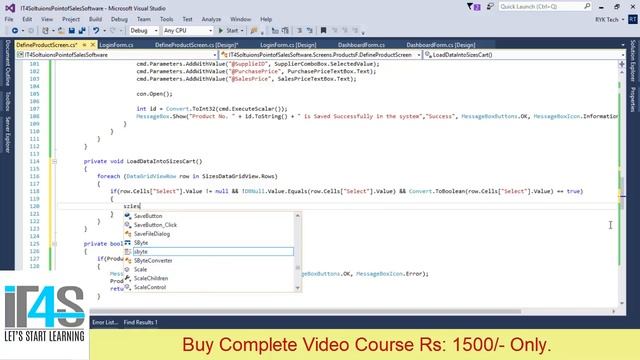Click the Redo toolbar icon
The width and height of the screenshot is (640, 360).
(x=113, y=31)
